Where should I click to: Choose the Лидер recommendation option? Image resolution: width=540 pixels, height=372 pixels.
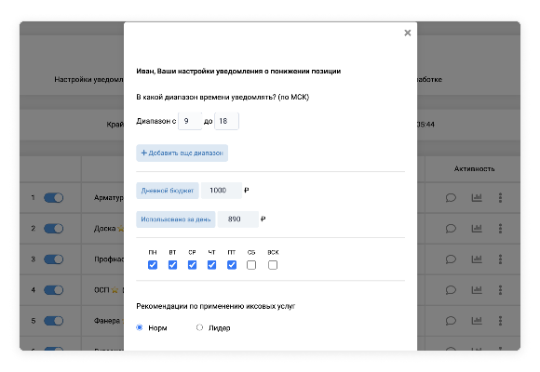199,328
